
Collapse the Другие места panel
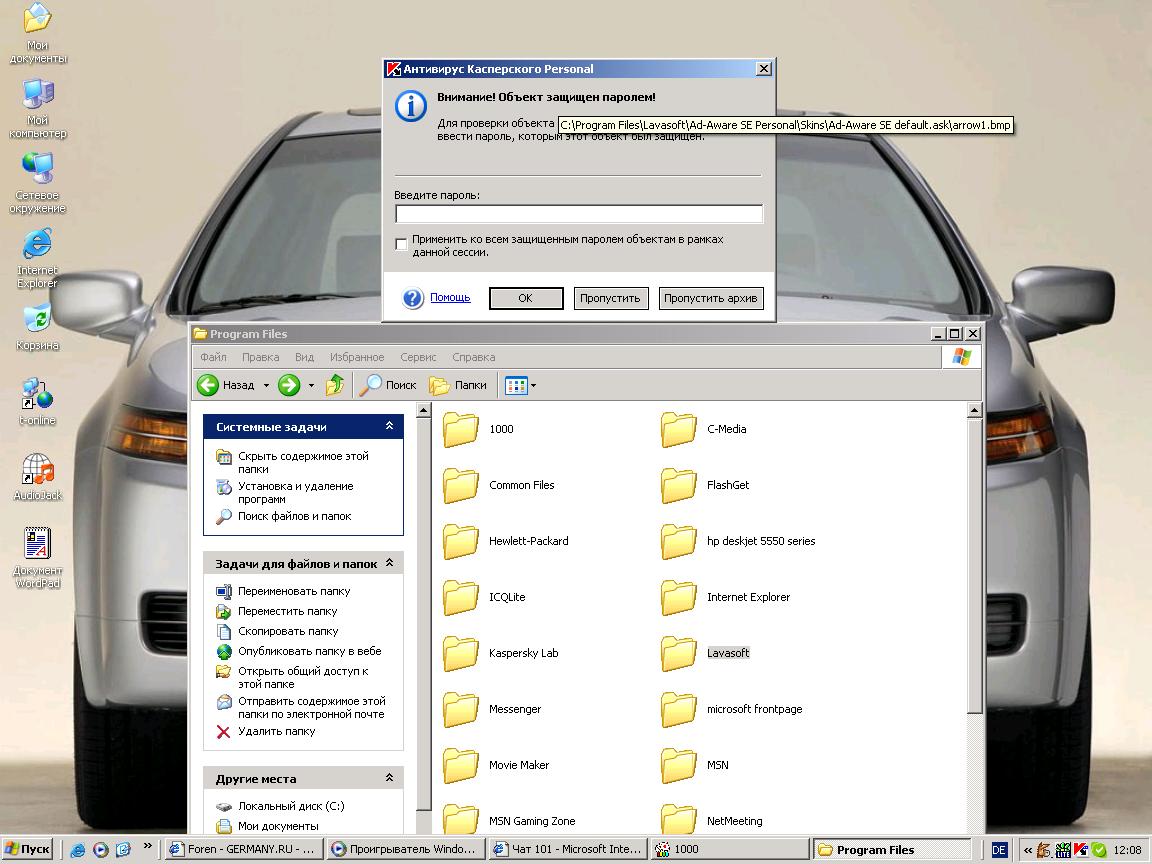point(389,778)
